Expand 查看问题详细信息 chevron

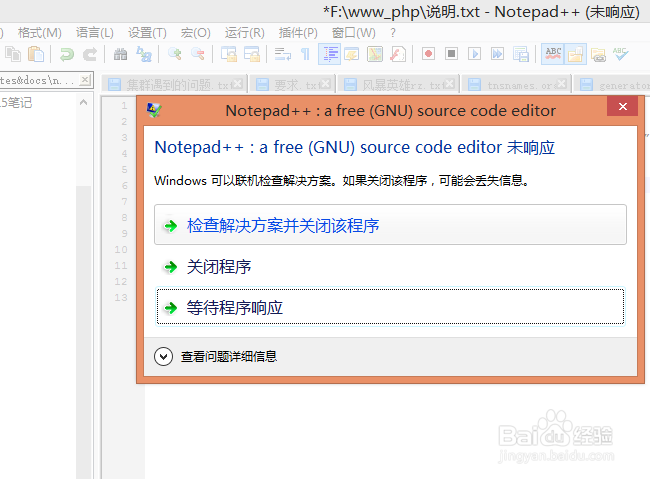pyautogui.click(x=163, y=356)
